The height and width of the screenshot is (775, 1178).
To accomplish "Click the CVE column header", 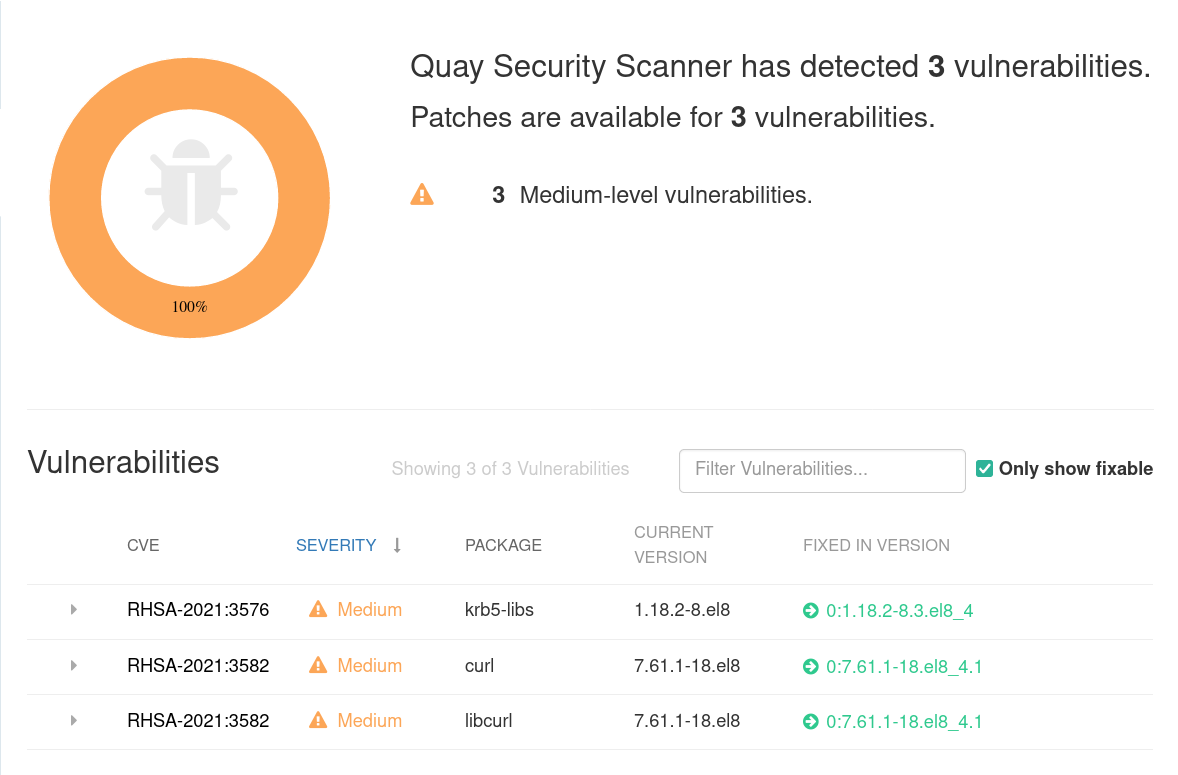I will 143,545.
